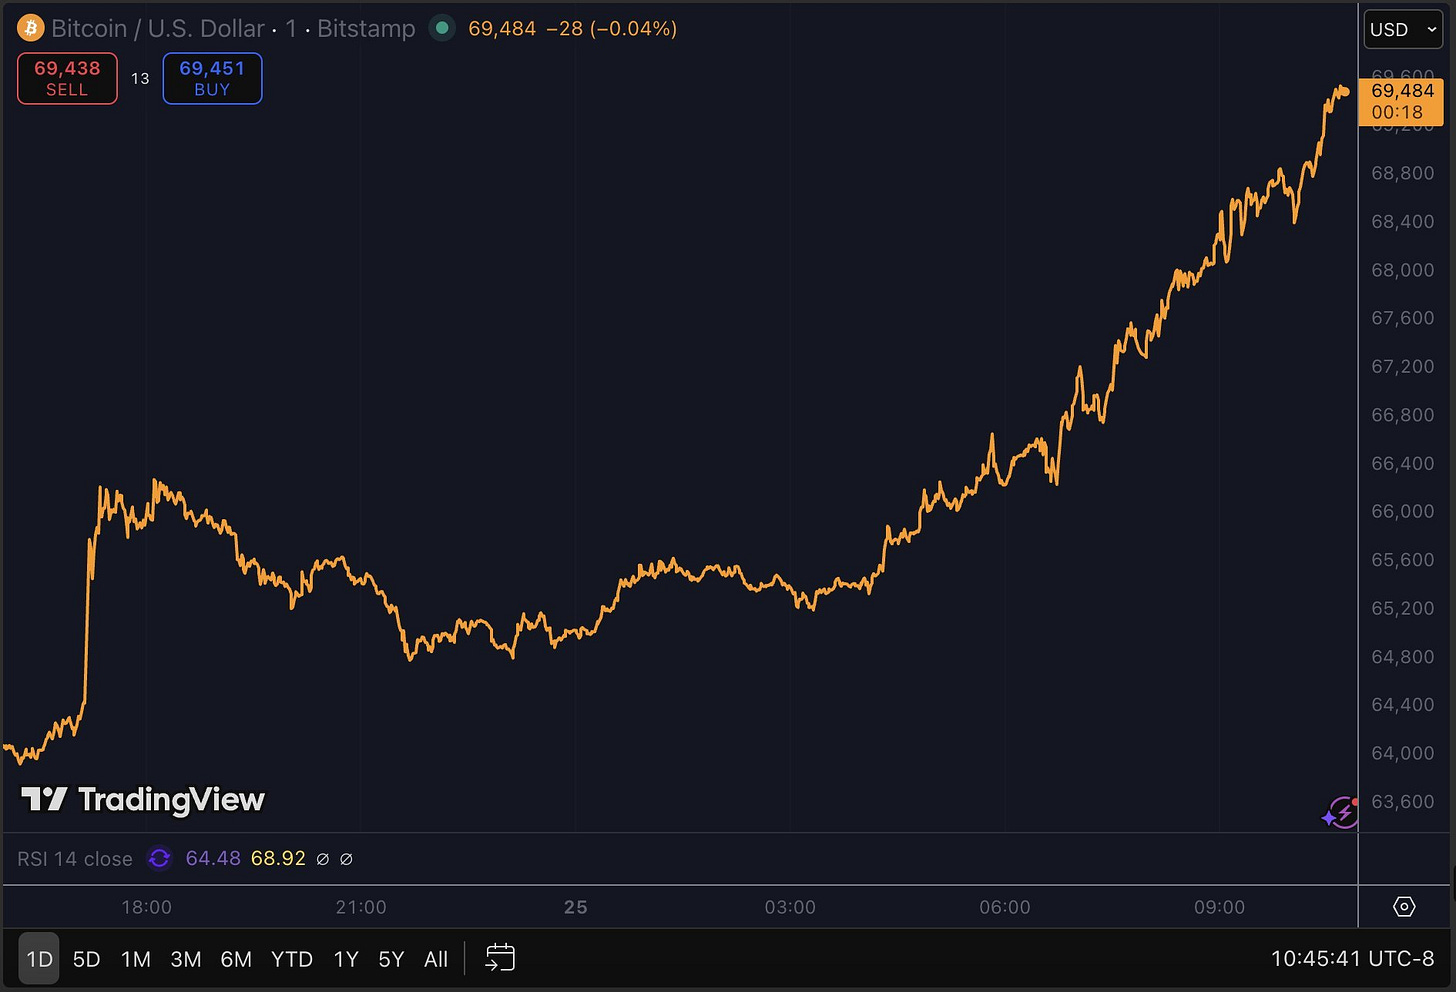Viewport: 1456px width, 992px height.
Task: Click the 66,000 price axis label
Action: pos(1402,511)
